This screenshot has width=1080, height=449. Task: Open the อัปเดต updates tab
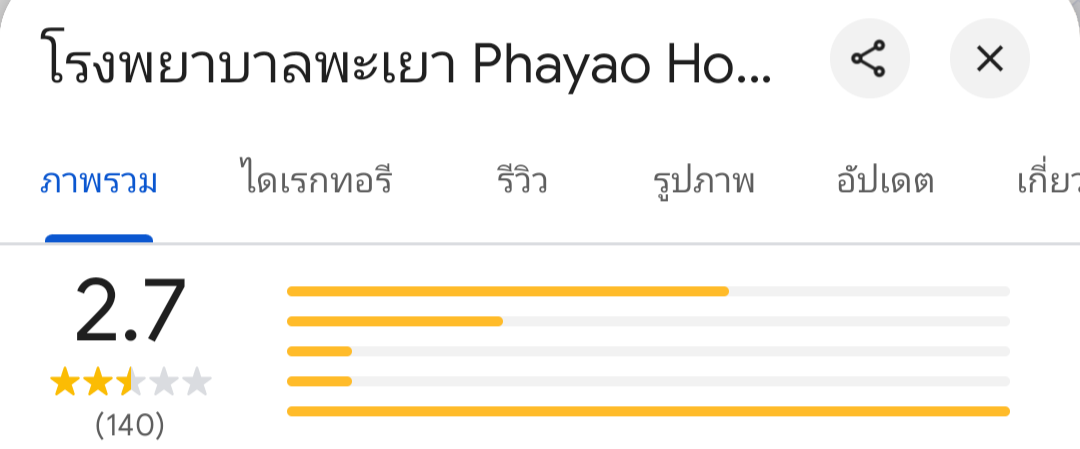(884, 183)
